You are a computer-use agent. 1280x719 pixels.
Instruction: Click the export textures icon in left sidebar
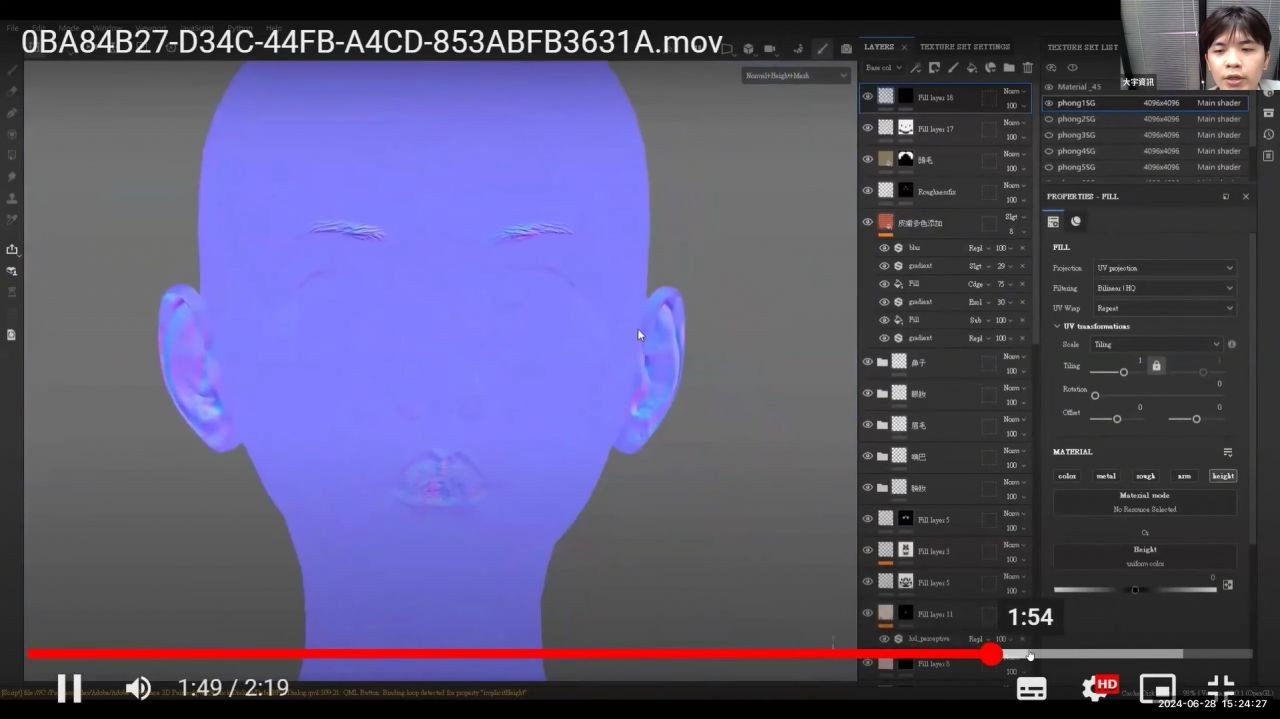pyautogui.click(x=12, y=249)
